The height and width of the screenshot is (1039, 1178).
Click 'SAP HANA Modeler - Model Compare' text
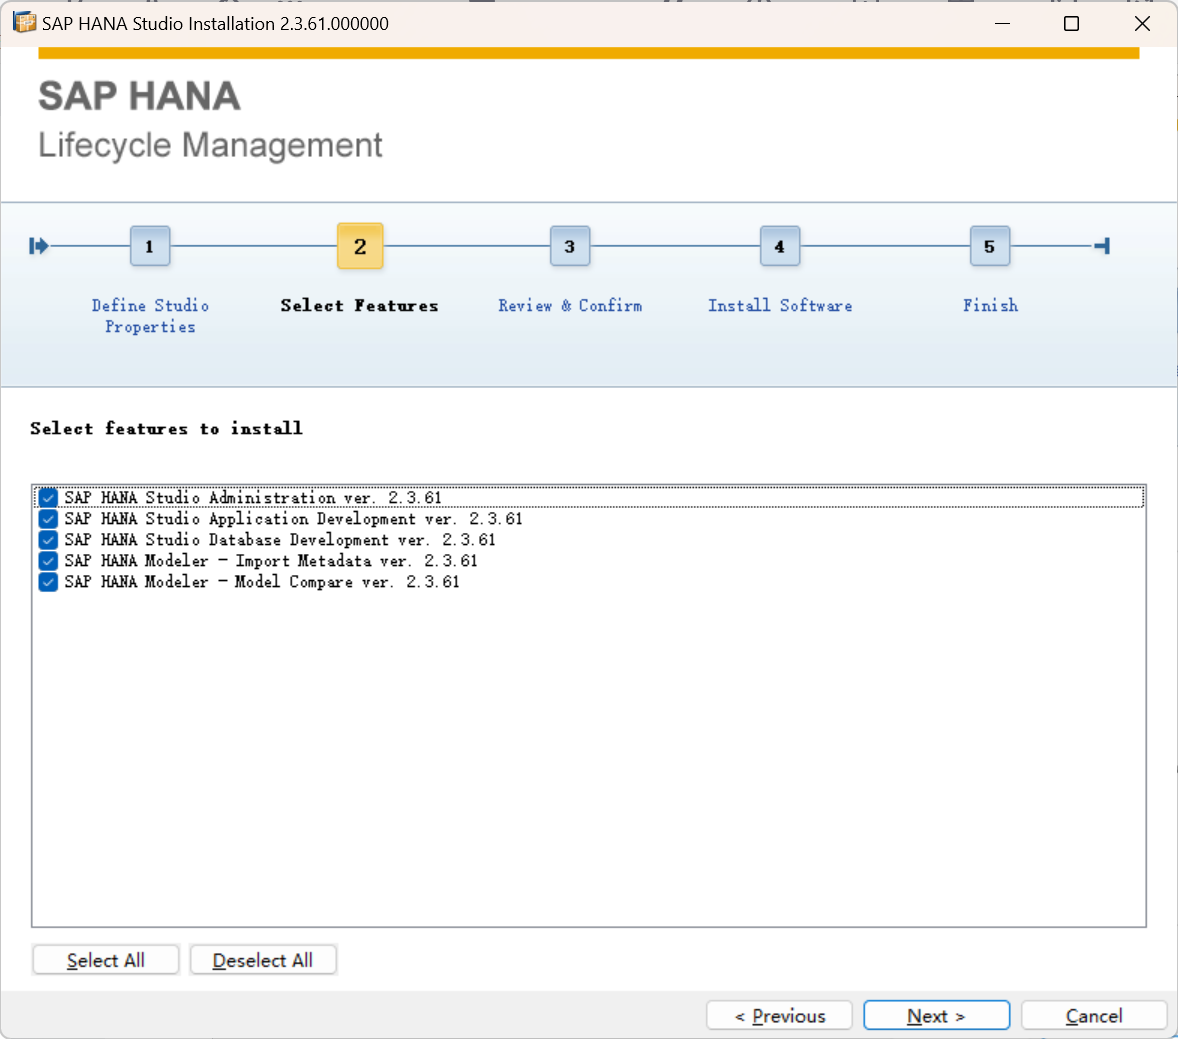(x=261, y=581)
